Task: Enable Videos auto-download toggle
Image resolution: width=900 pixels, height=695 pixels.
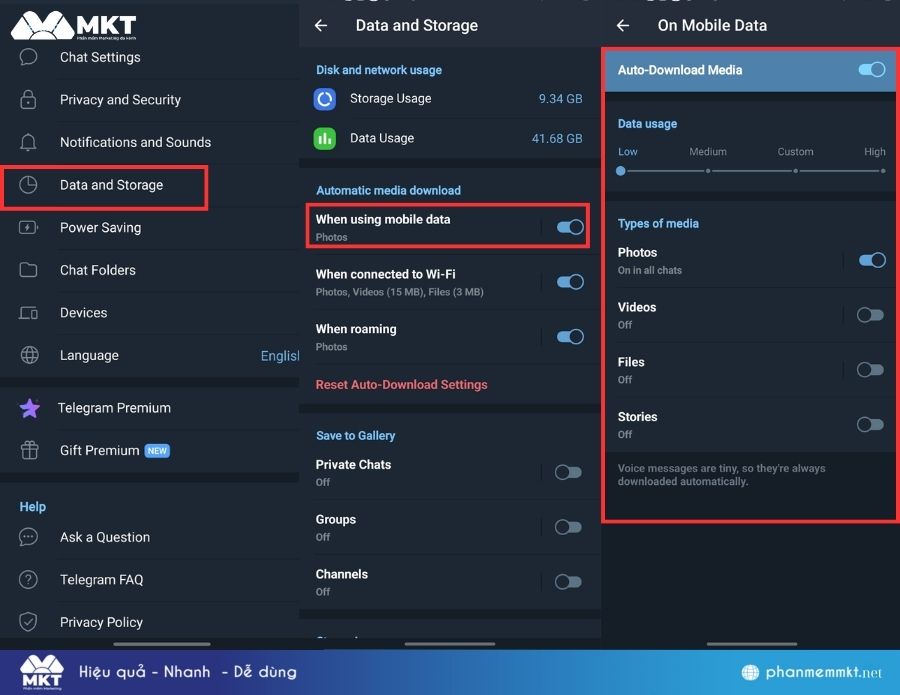Action: click(870, 315)
